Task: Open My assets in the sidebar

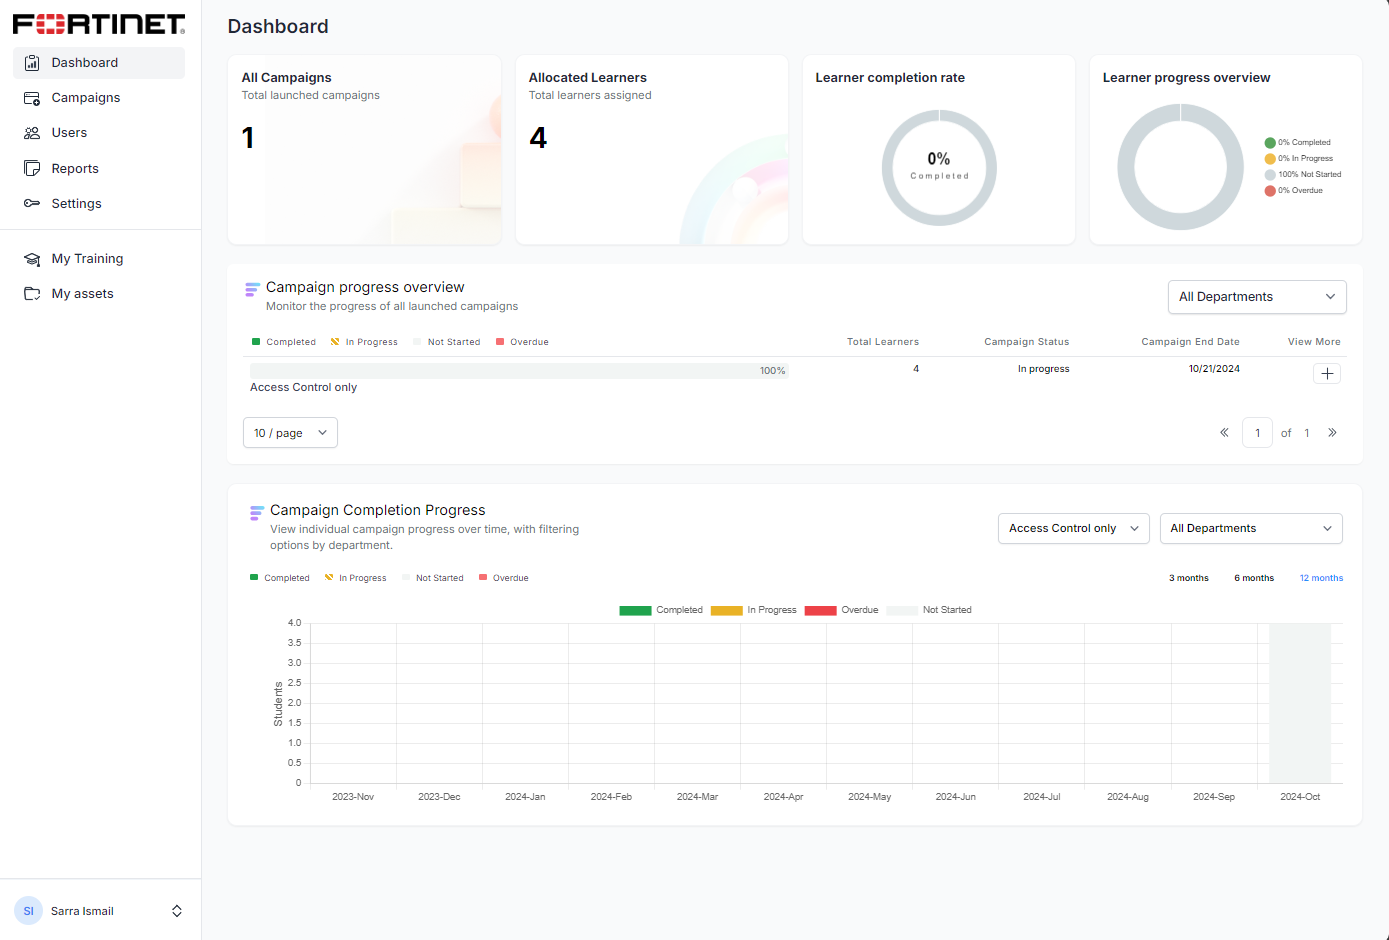Action: [99, 293]
